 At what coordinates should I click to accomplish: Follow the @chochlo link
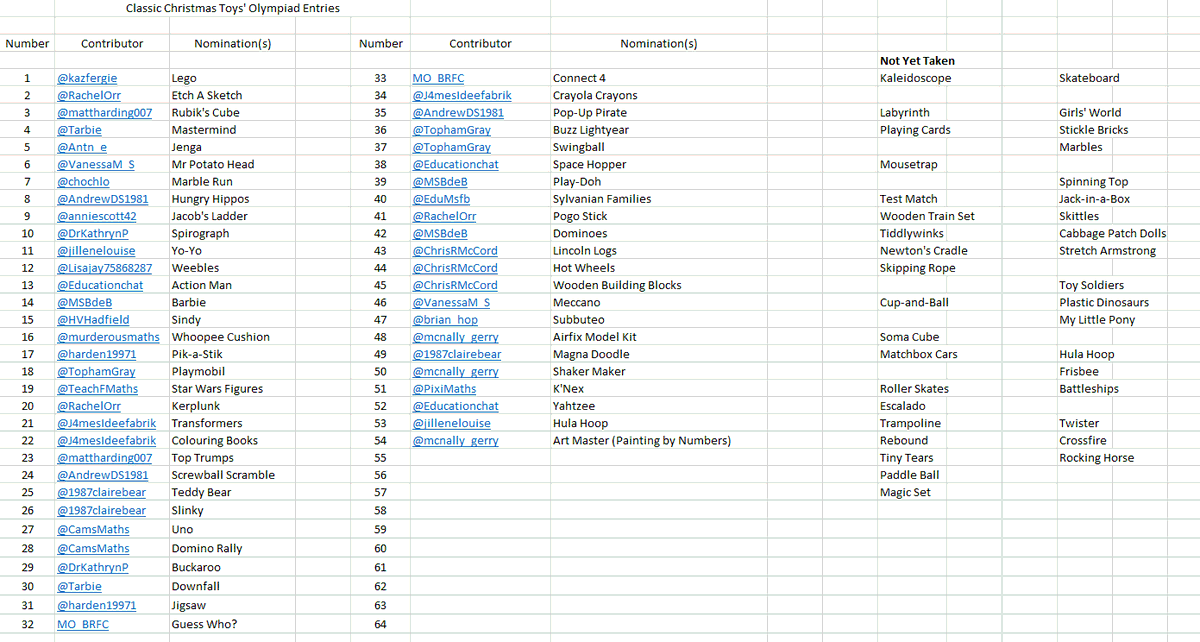pos(83,182)
